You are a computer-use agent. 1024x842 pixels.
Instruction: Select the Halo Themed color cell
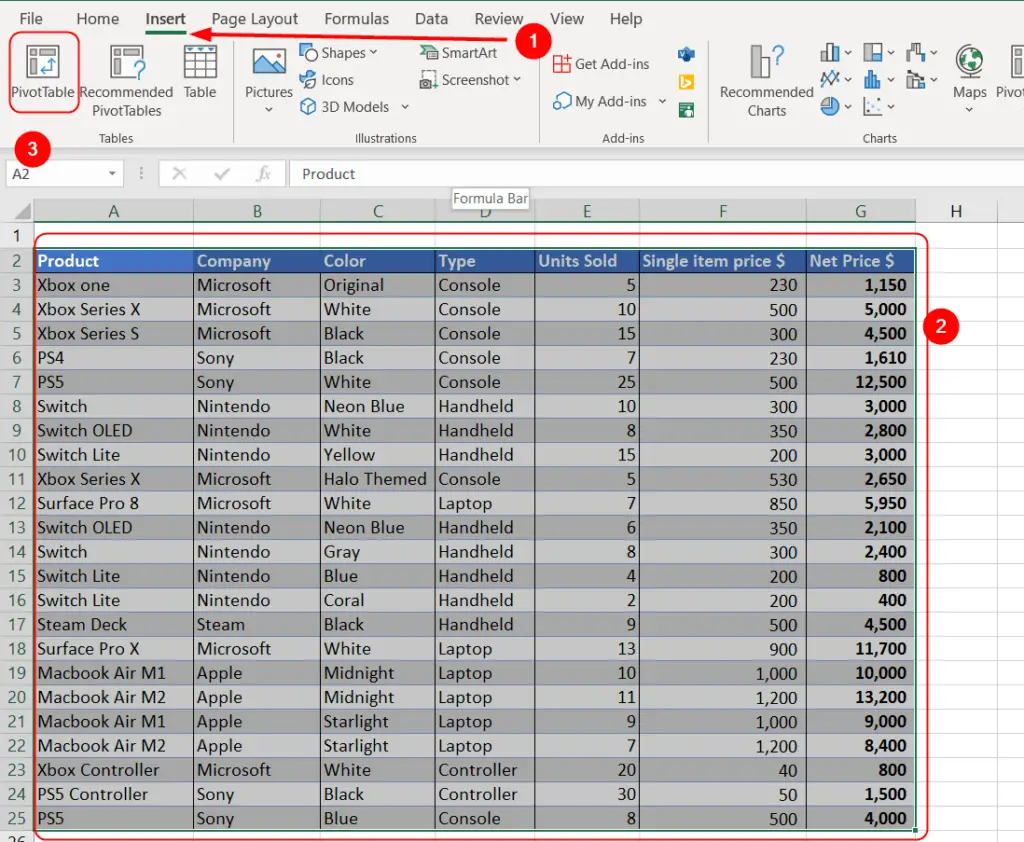[x=377, y=479]
